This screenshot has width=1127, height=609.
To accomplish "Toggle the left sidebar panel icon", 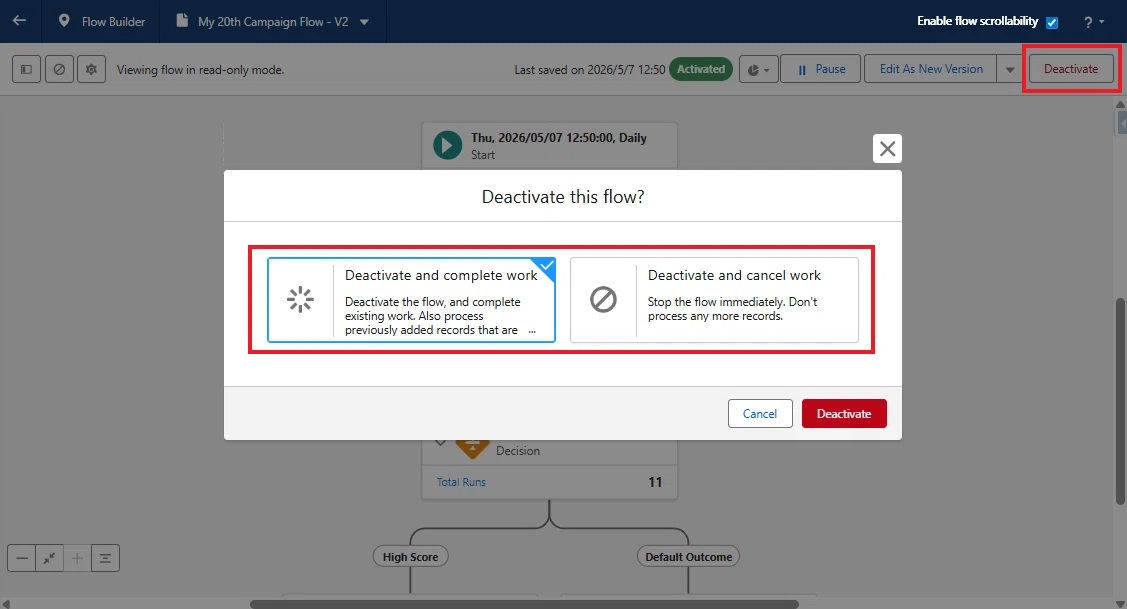I will click(x=27, y=69).
